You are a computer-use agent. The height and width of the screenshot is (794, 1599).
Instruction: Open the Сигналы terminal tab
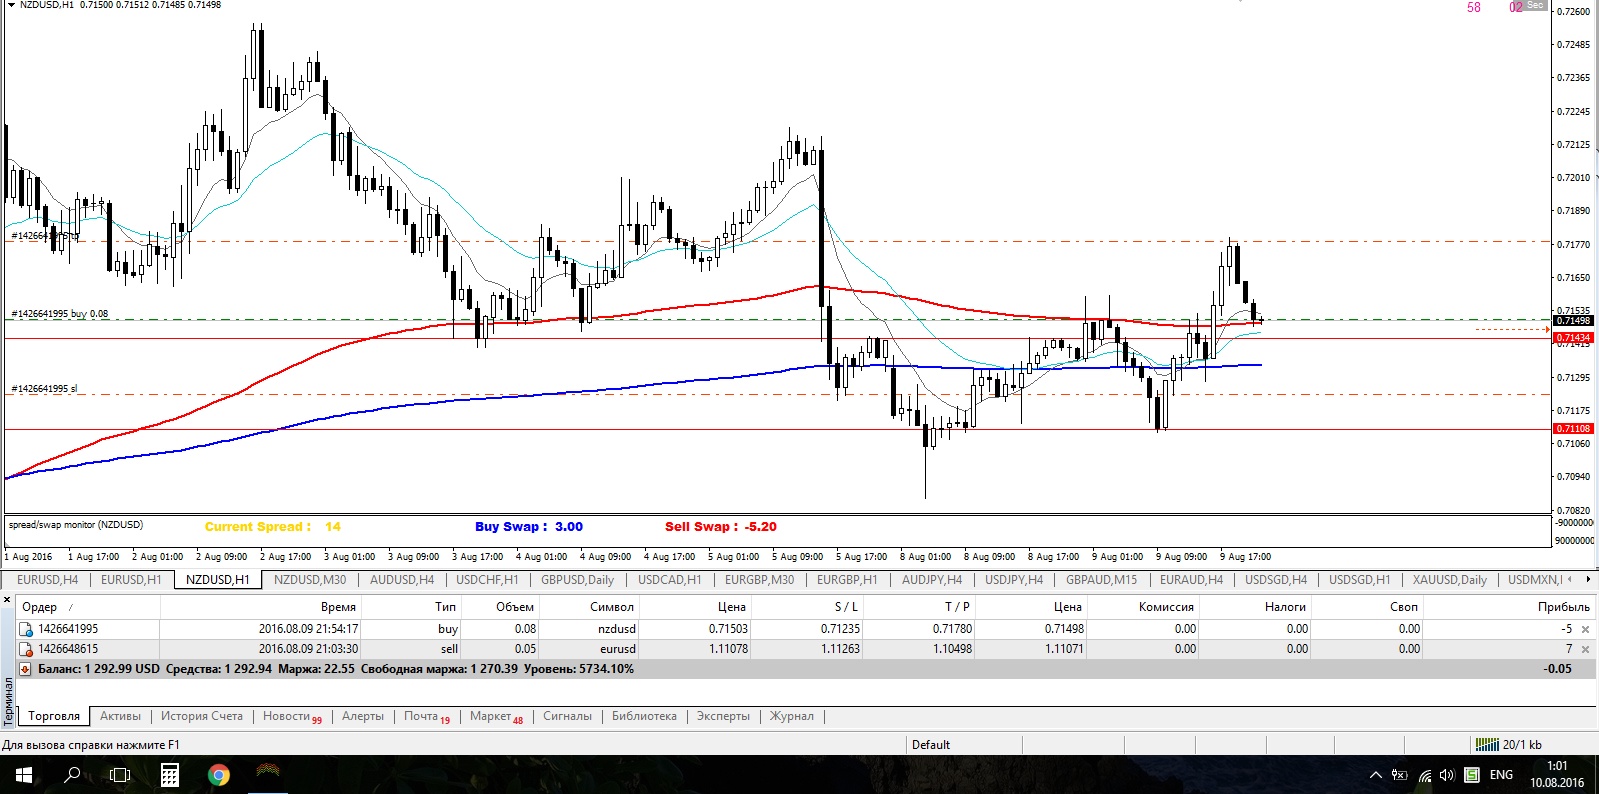[567, 716]
